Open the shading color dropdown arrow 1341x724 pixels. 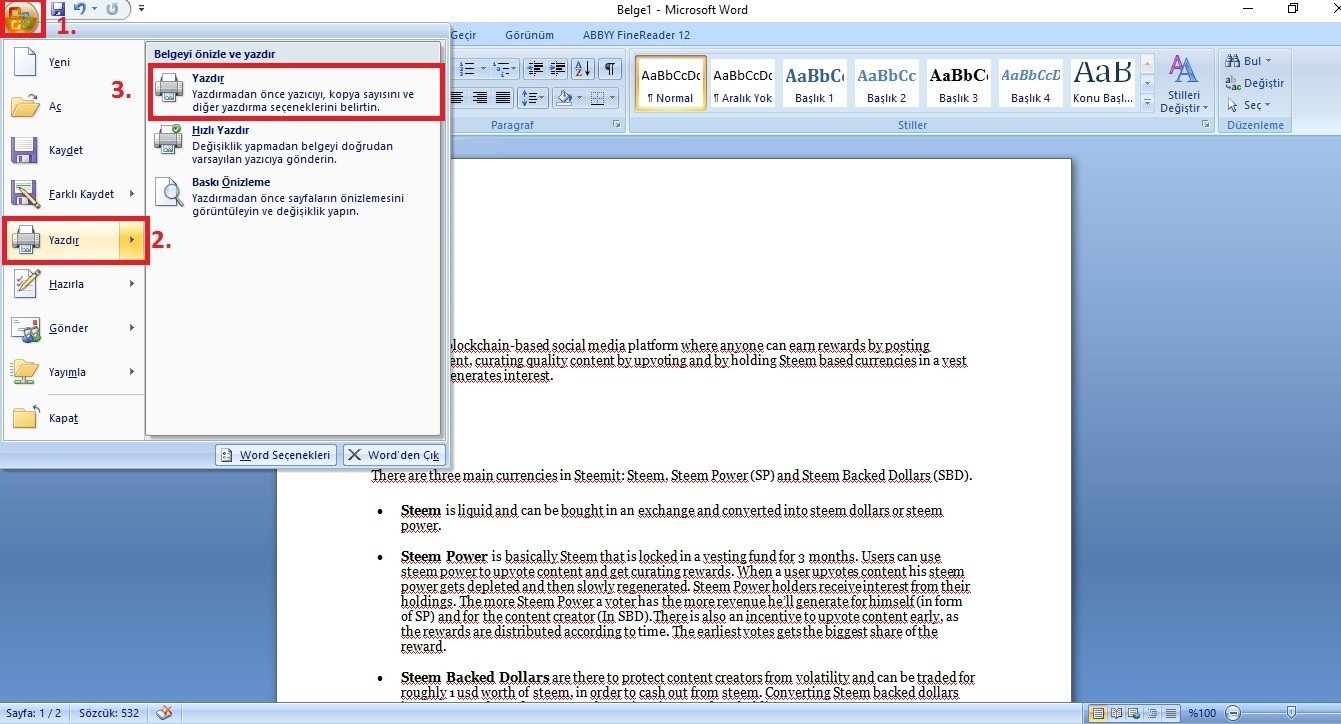coord(579,97)
